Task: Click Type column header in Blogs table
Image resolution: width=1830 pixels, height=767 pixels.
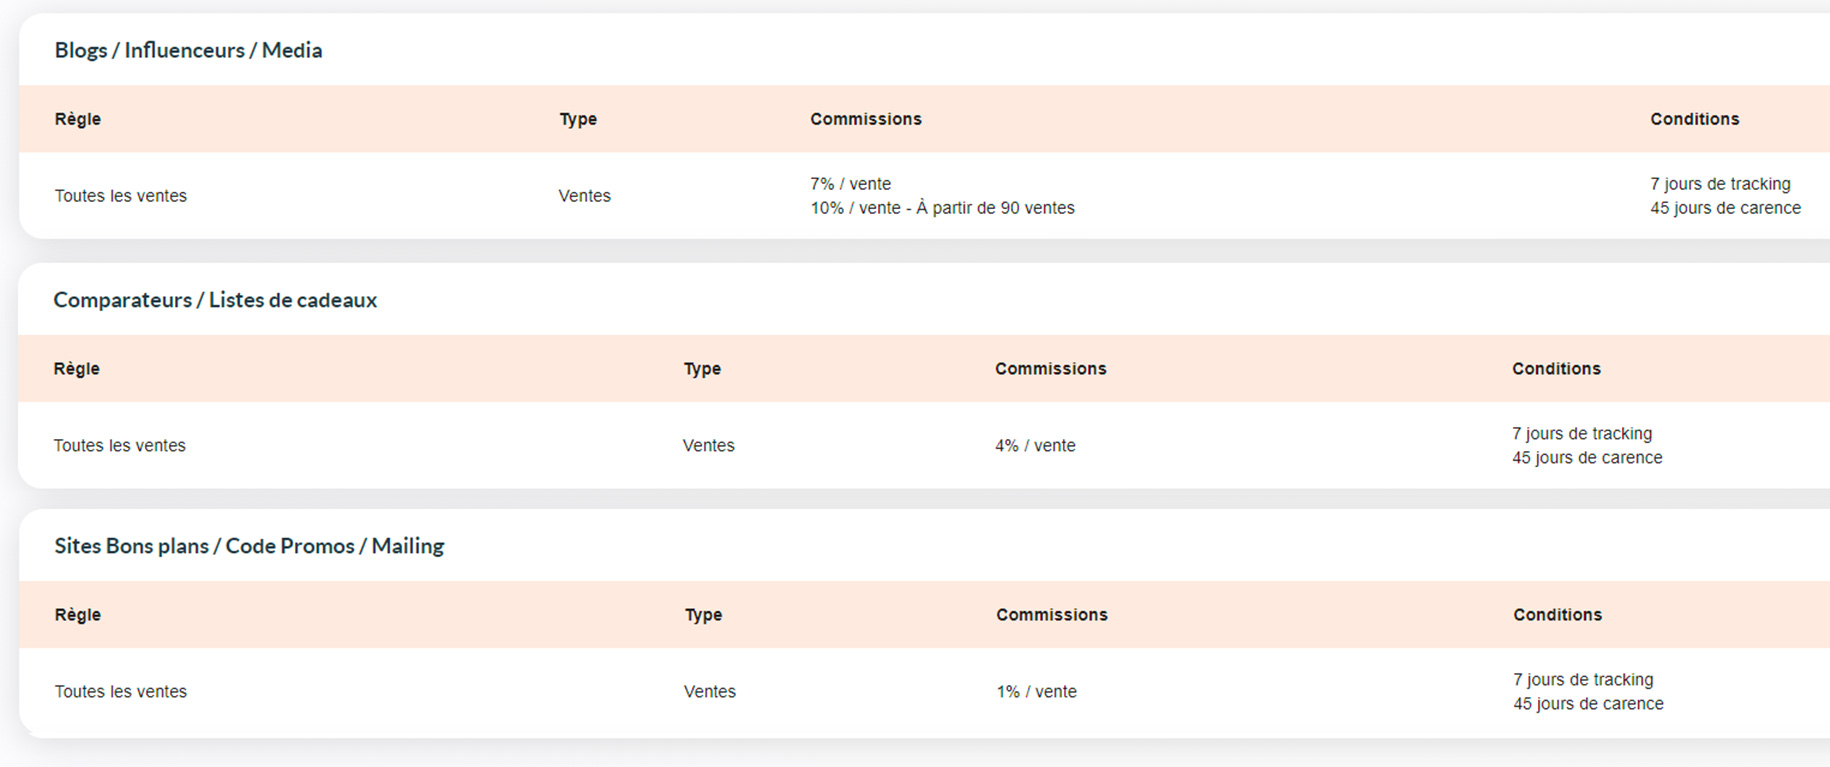Action: point(578,119)
